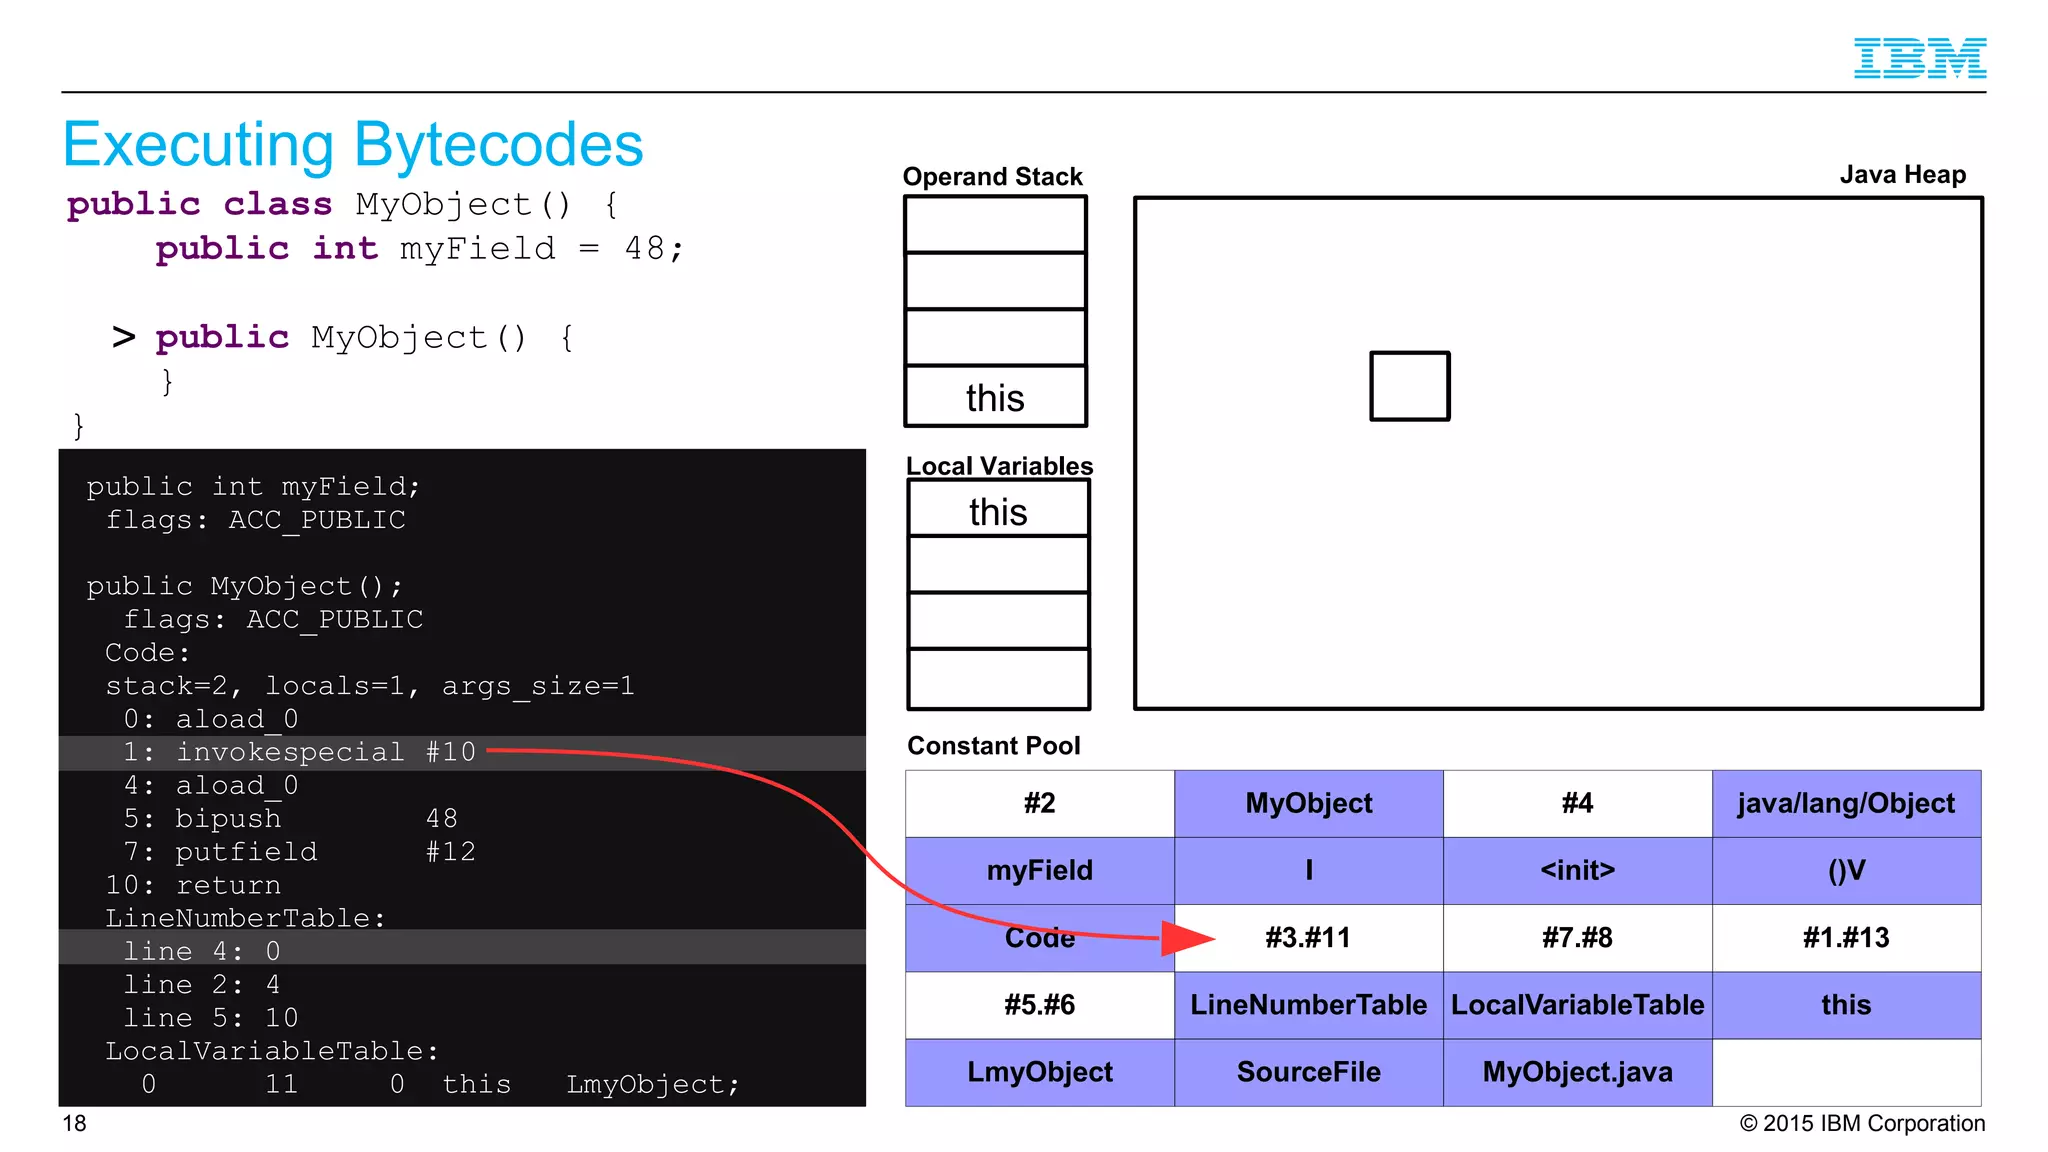The width and height of the screenshot is (2048, 1152).
Task: Click the 'MyObject' constant pool cell
Action: pos(1308,803)
